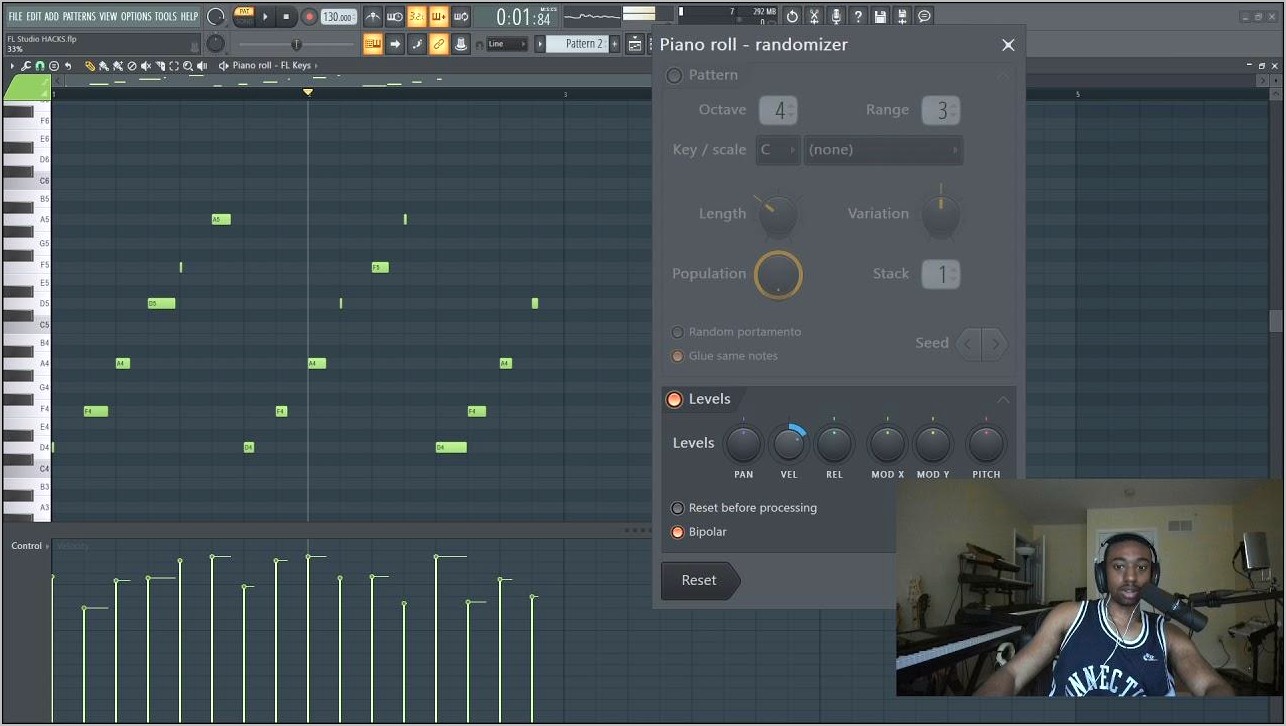Click the help question mark icon
Image resolution: width=1286 pixels, height=726 pixels.
[x=858, y=16]
